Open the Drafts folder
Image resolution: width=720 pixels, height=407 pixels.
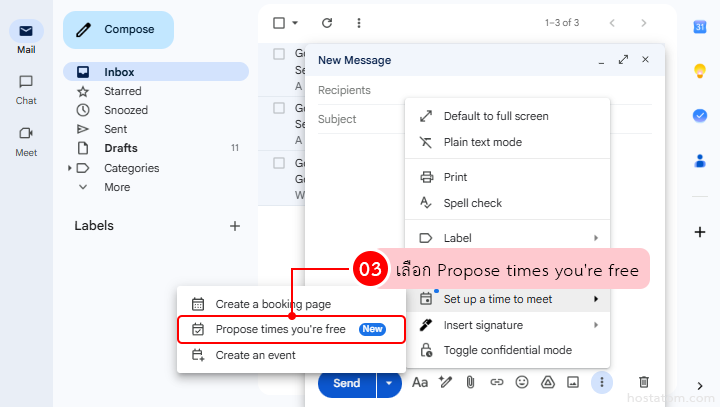tap(156, 148)
